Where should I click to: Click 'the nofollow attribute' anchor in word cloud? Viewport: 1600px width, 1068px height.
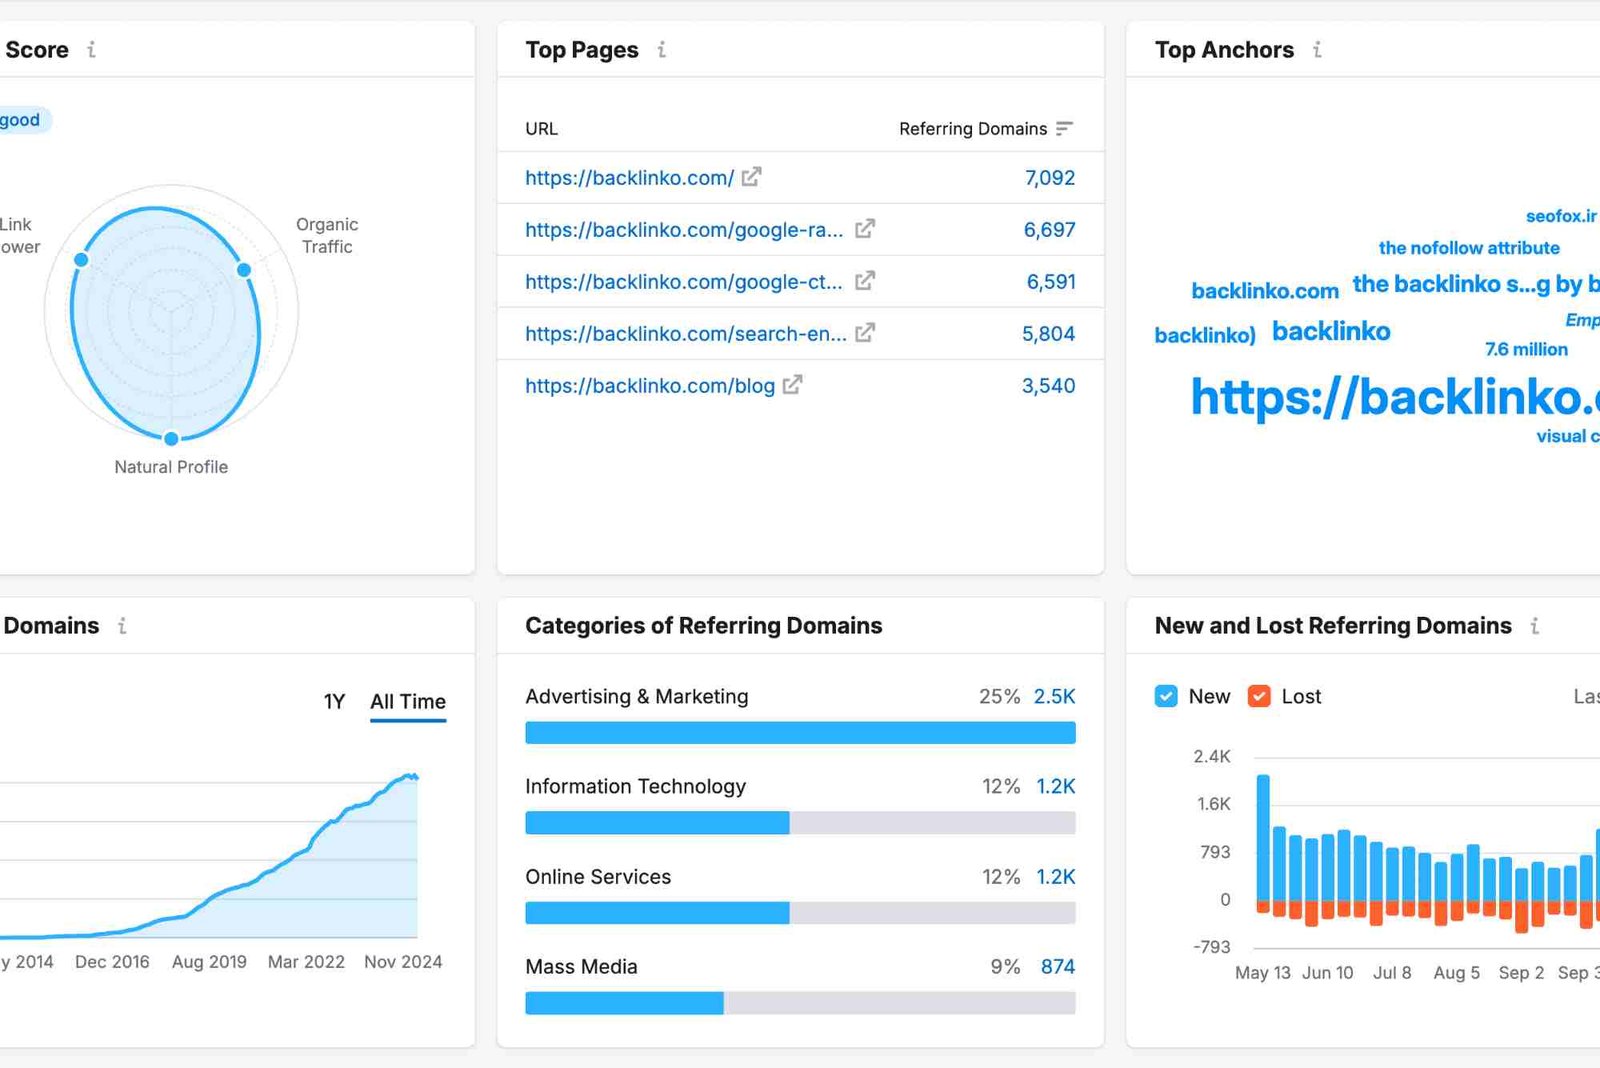pyautogui.click(x=1468, y=248)
